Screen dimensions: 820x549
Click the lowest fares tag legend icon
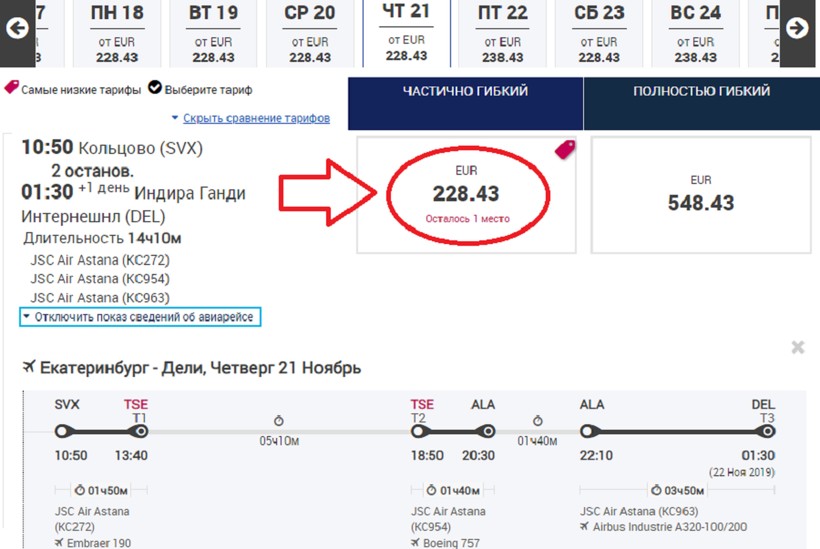pyautogui.click(x=11, y=88)
